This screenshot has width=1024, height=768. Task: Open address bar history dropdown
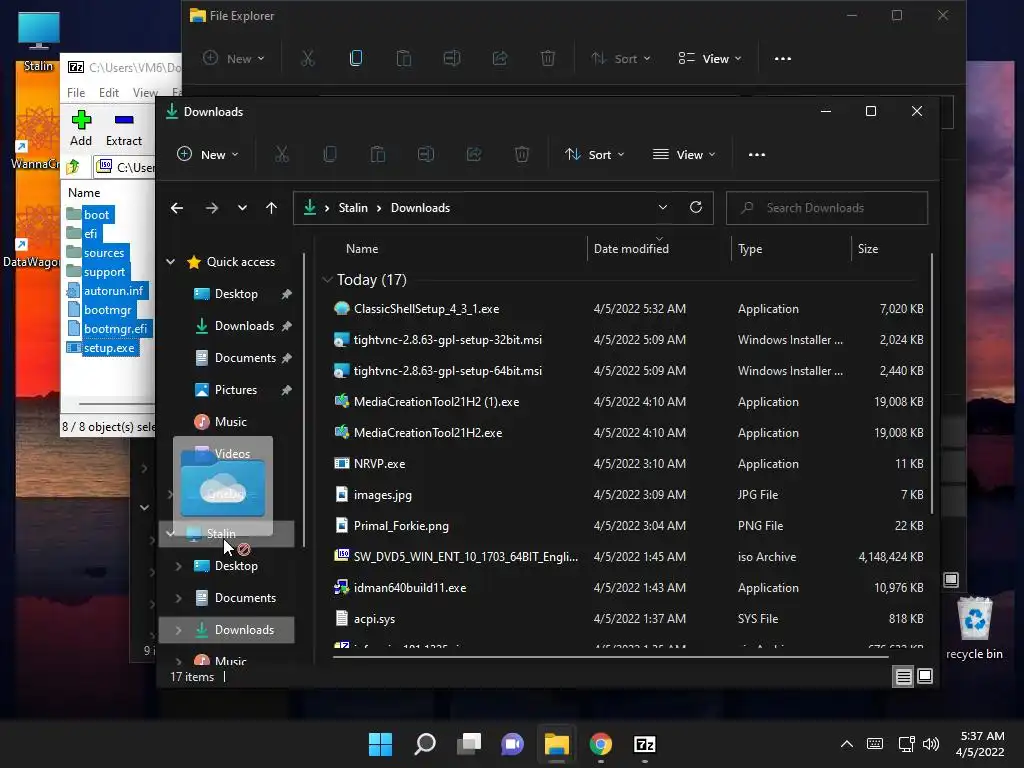(663, 208)
